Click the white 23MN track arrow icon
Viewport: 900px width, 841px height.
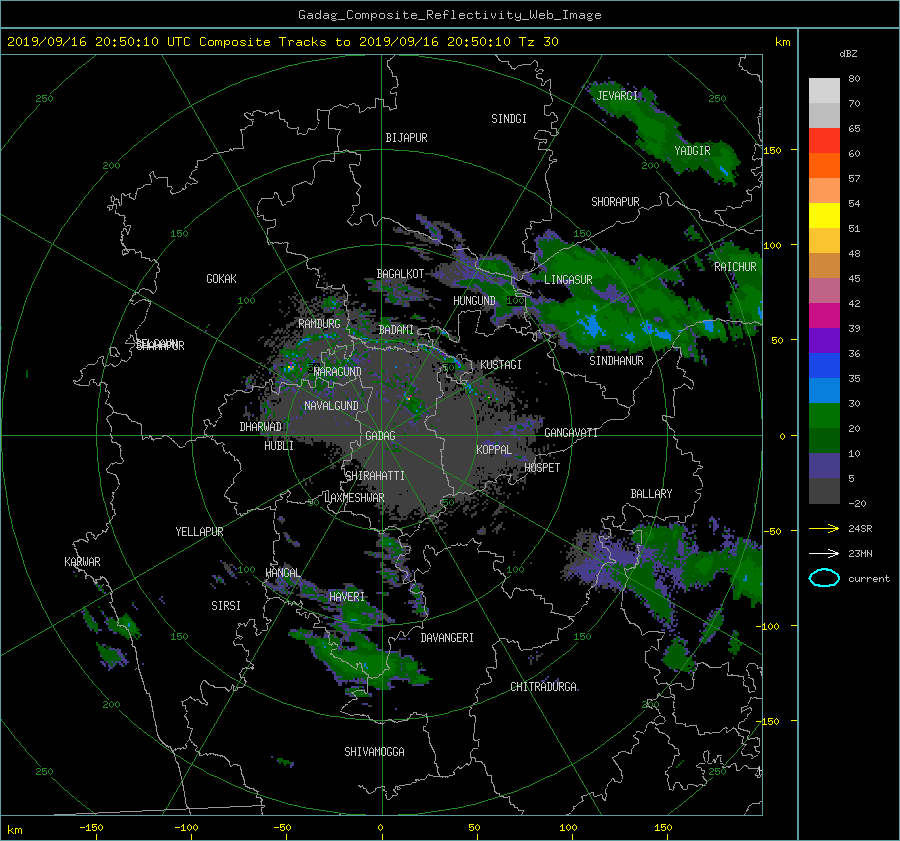pos(824,553)
